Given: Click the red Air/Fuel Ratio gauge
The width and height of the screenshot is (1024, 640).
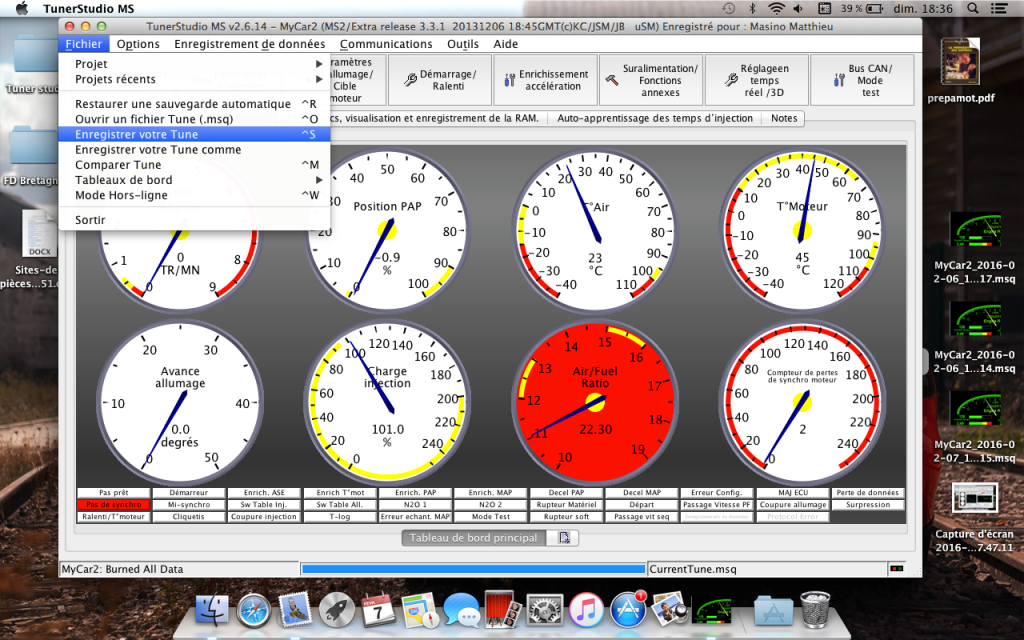Looking at the screenshot, I should 595,402.
